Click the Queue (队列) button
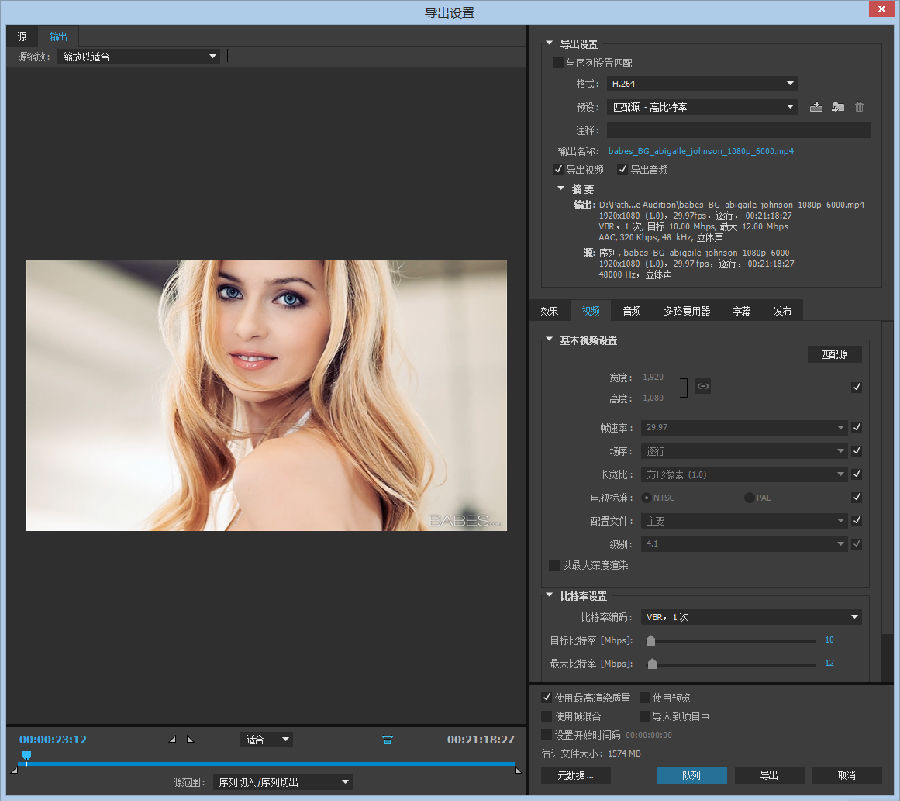Viewport: 900px width, 801px height. (x=691, y=775)
